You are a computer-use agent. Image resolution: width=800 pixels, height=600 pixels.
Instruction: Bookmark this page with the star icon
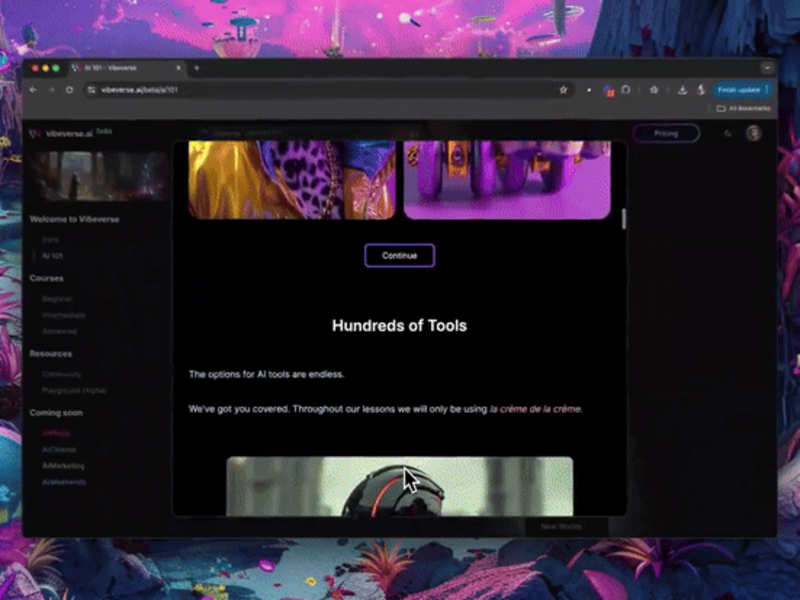pyautogui.click(x=563, y=90)
